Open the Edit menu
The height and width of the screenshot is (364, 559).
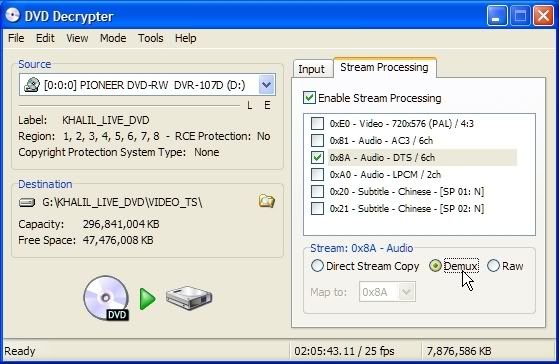pyautogui.click(x=45, y=38)
